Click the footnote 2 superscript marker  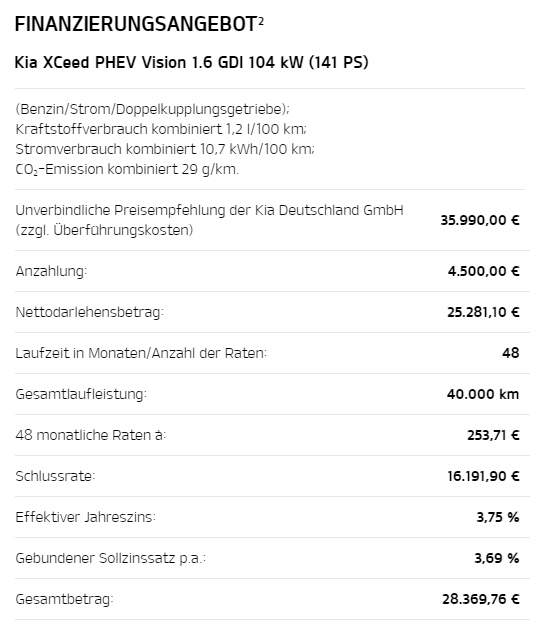[261, 20]
